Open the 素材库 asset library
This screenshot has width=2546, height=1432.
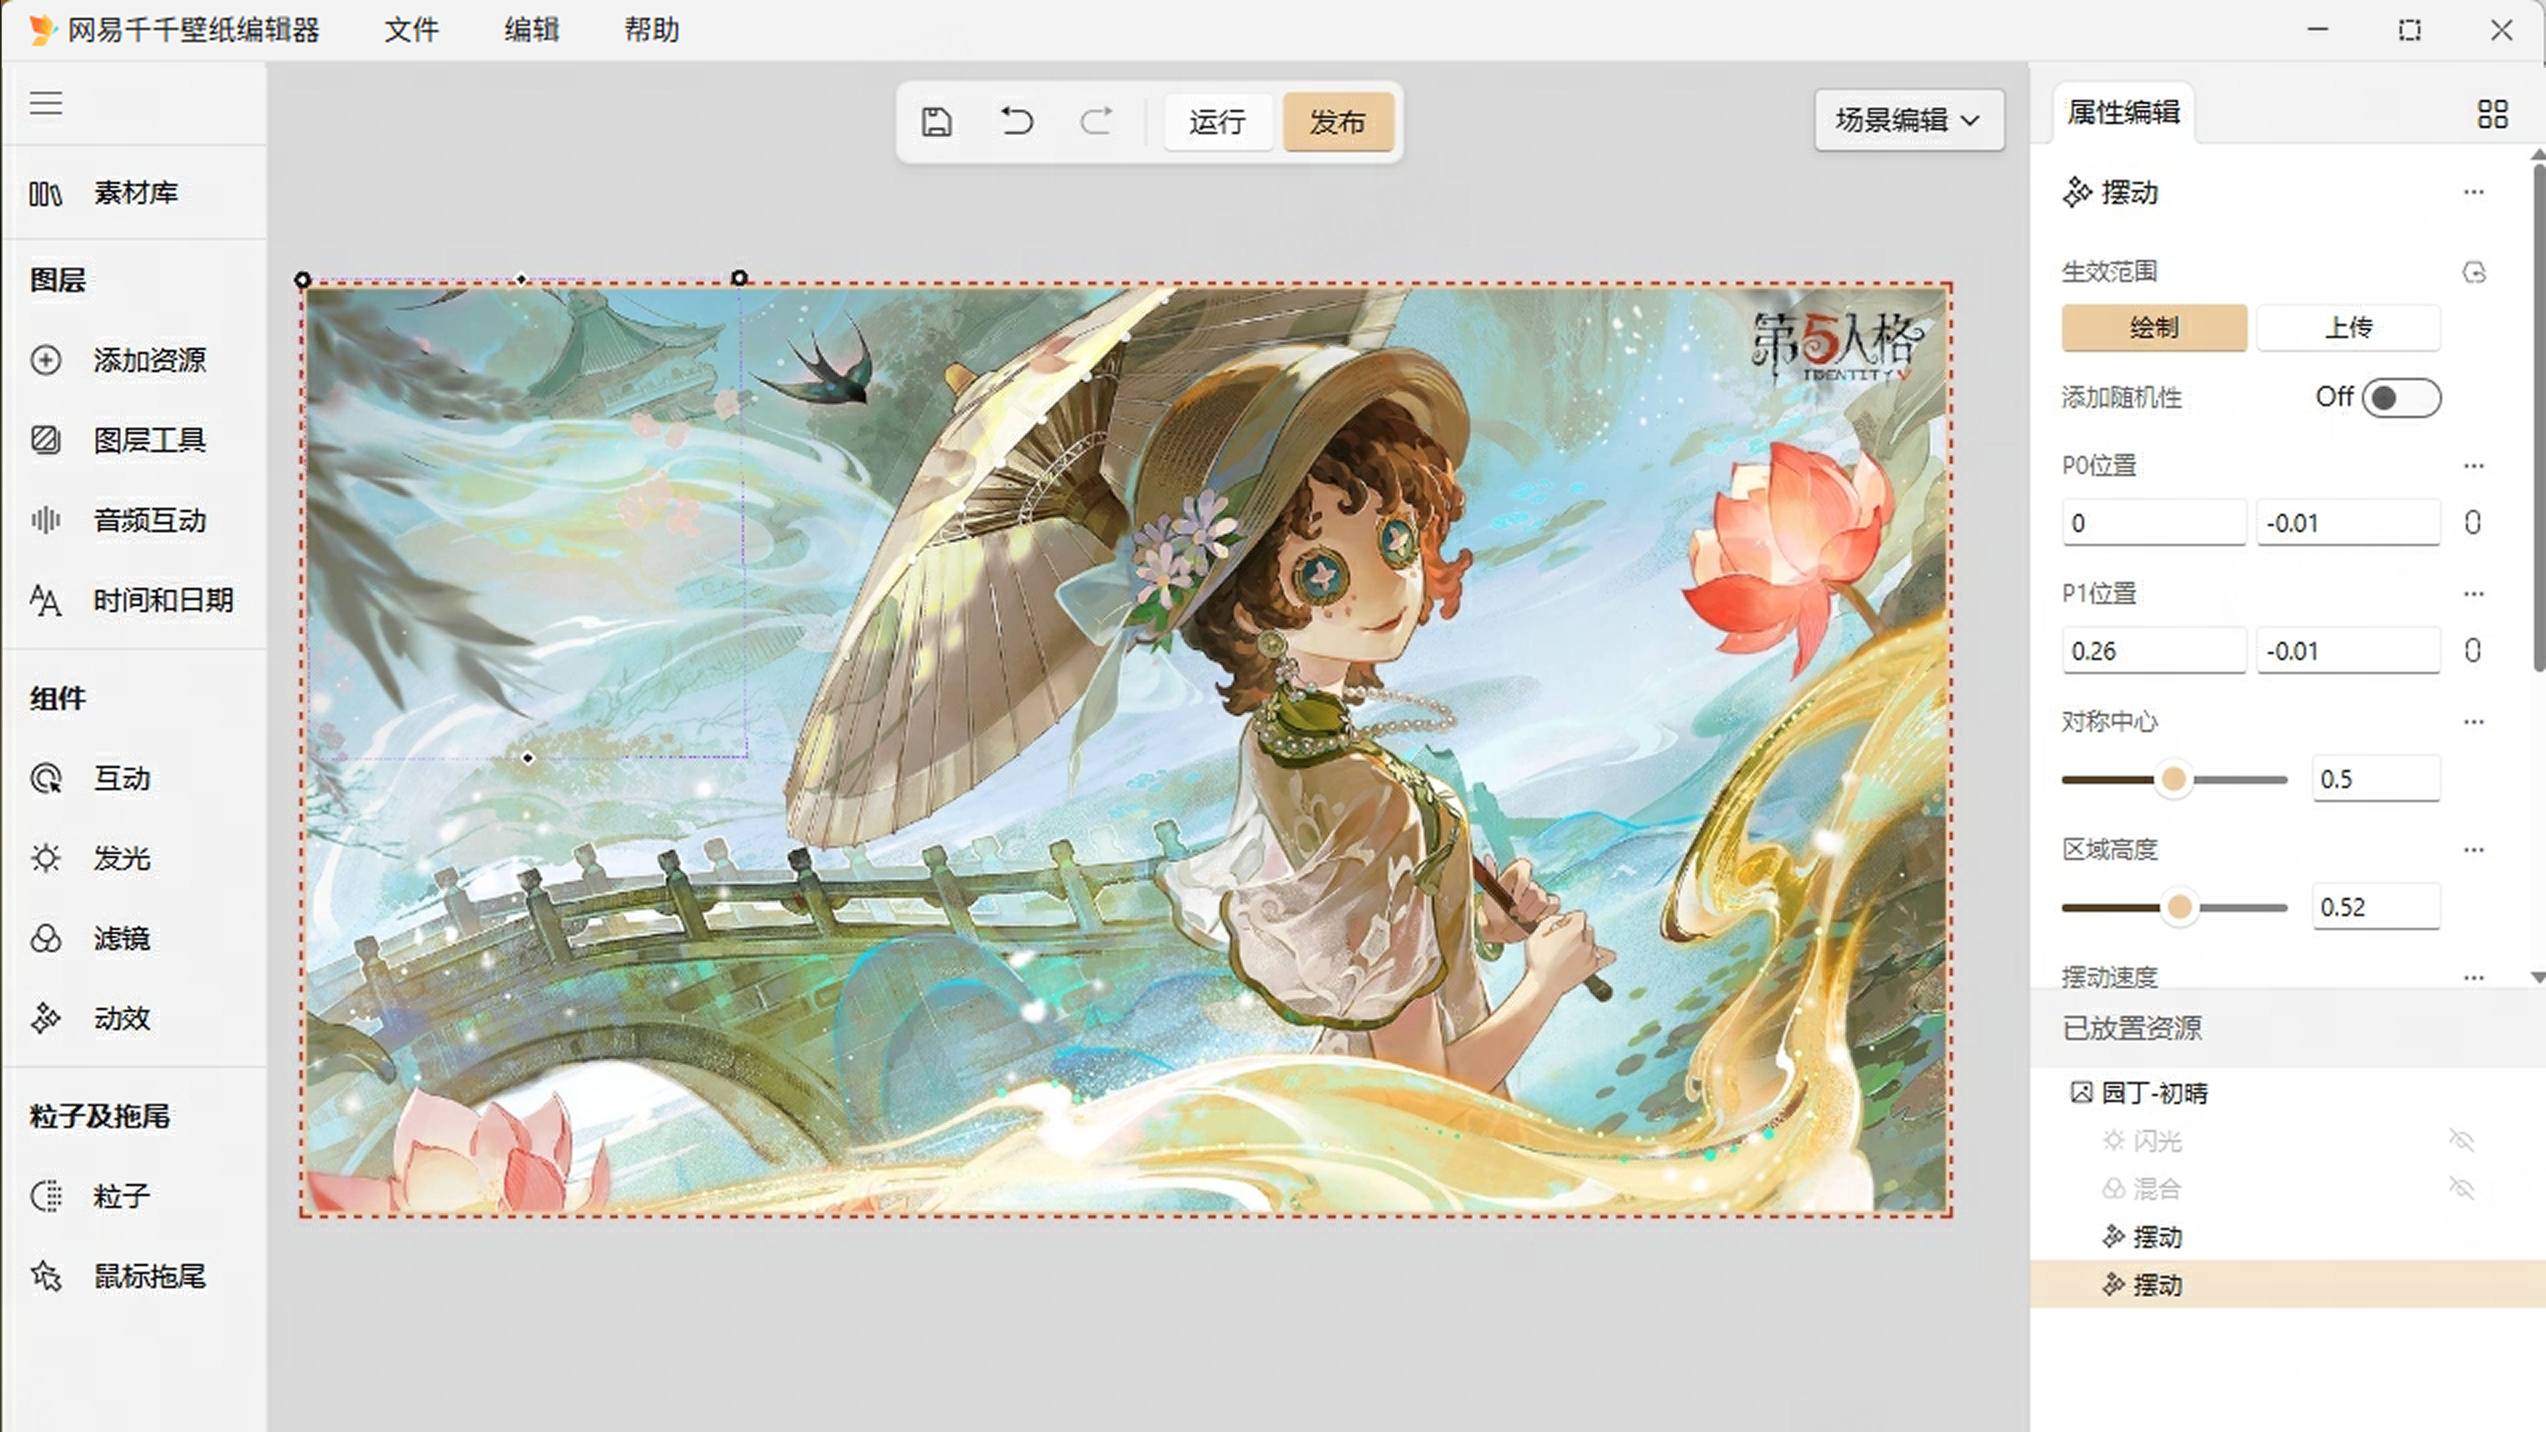134,192
